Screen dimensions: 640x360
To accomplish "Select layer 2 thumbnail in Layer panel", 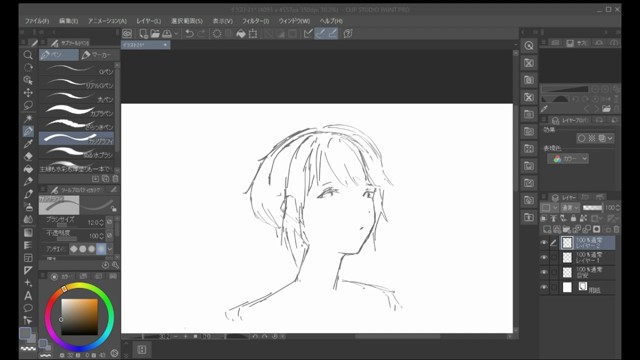I will click(x=567, y=243).
